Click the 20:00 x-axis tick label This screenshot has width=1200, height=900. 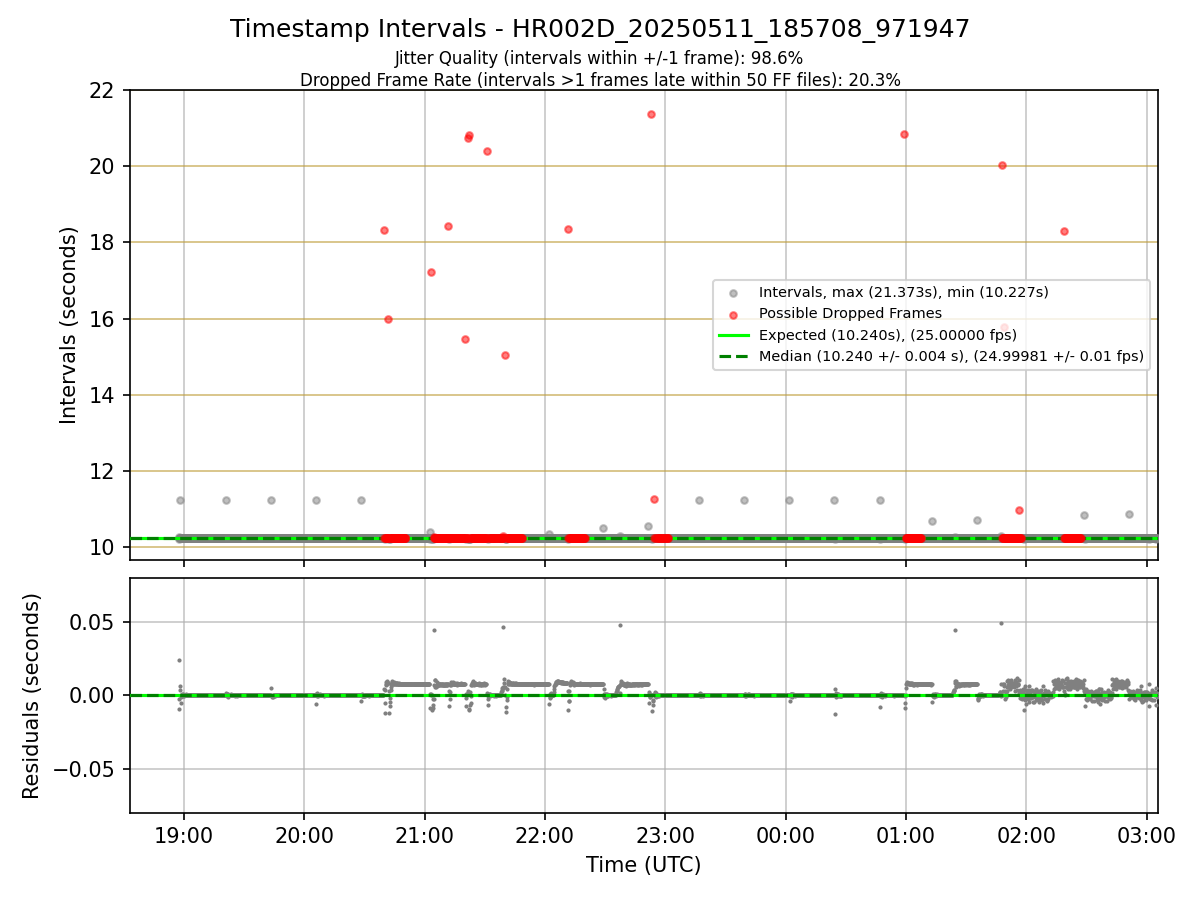tap(304, 834)
